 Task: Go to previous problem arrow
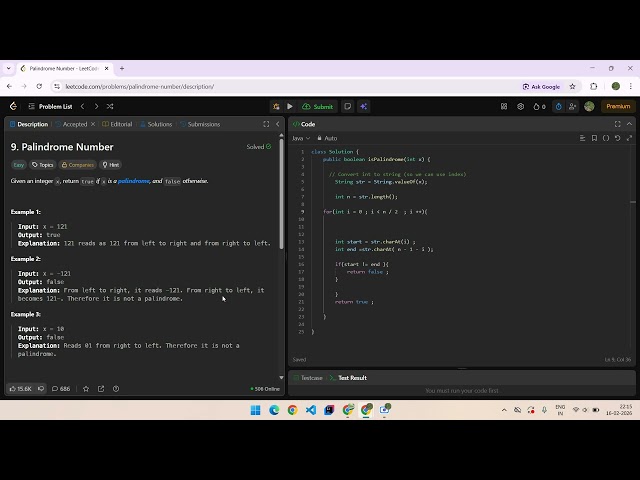pos(82,107)
